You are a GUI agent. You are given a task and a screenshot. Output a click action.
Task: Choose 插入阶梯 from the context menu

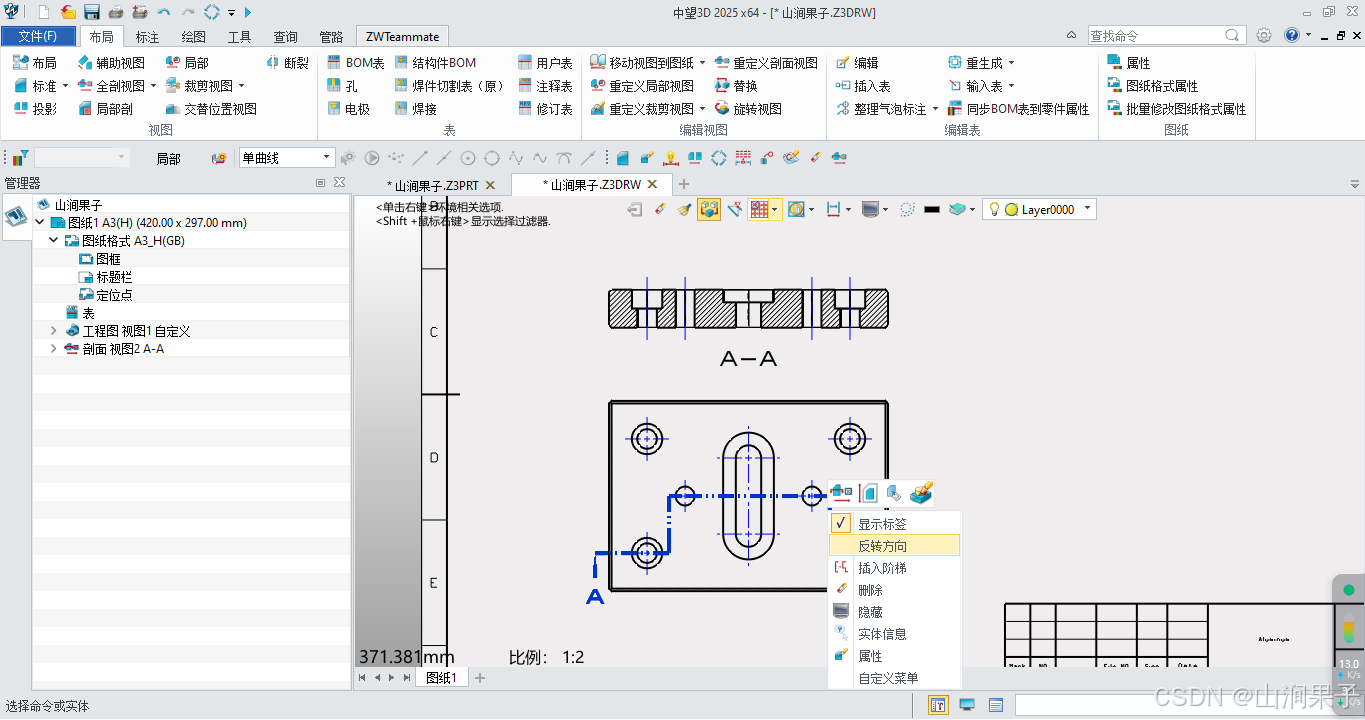pos(894,568)
